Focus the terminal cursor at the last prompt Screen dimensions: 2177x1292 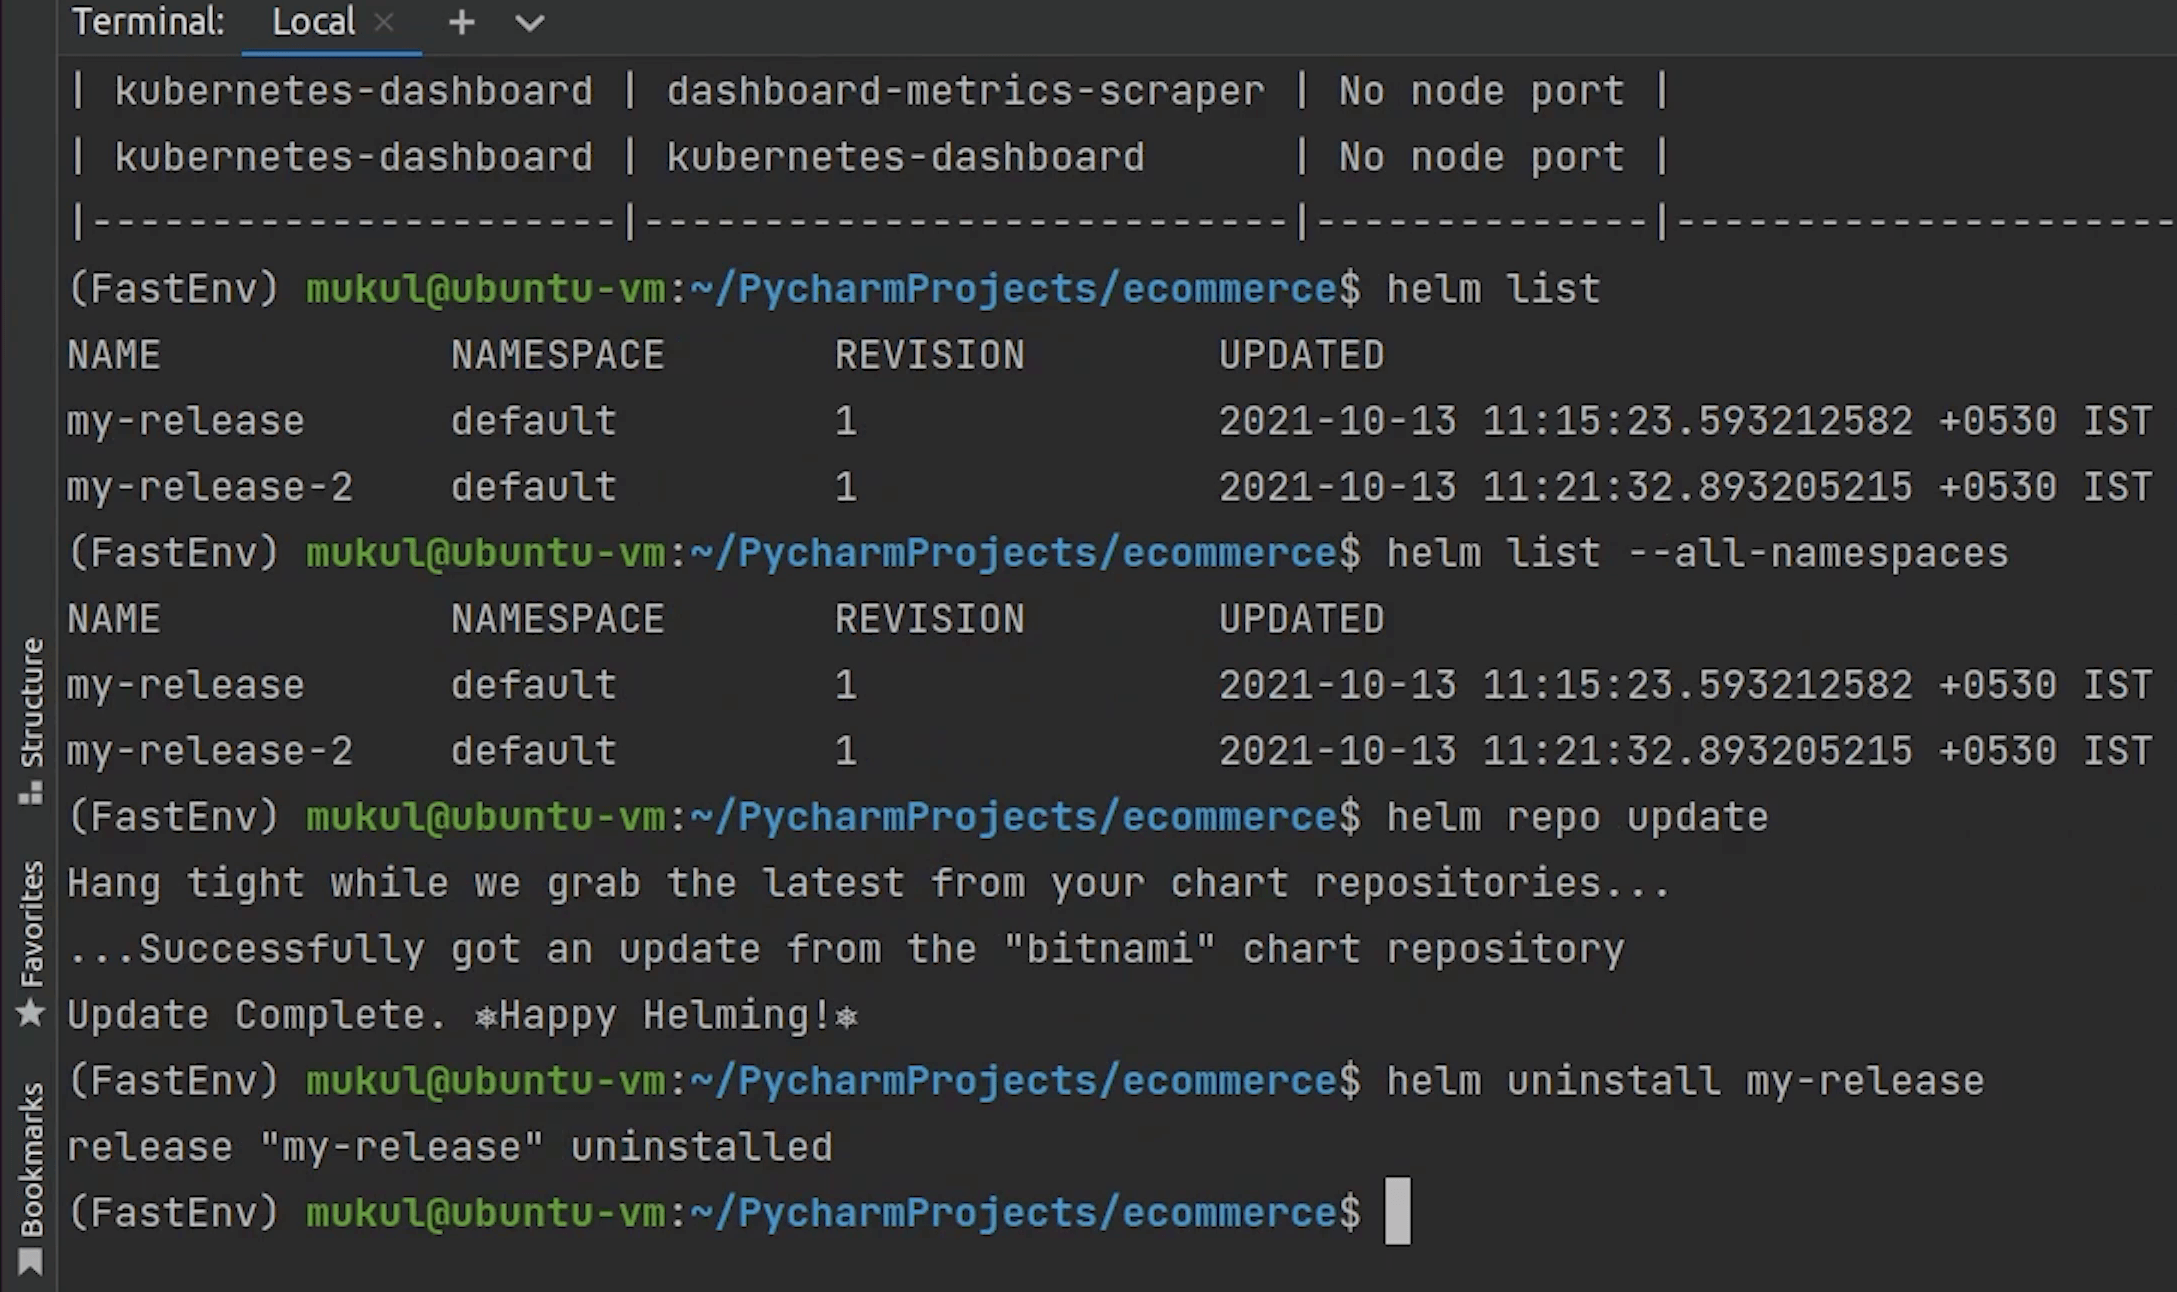1397,1212
